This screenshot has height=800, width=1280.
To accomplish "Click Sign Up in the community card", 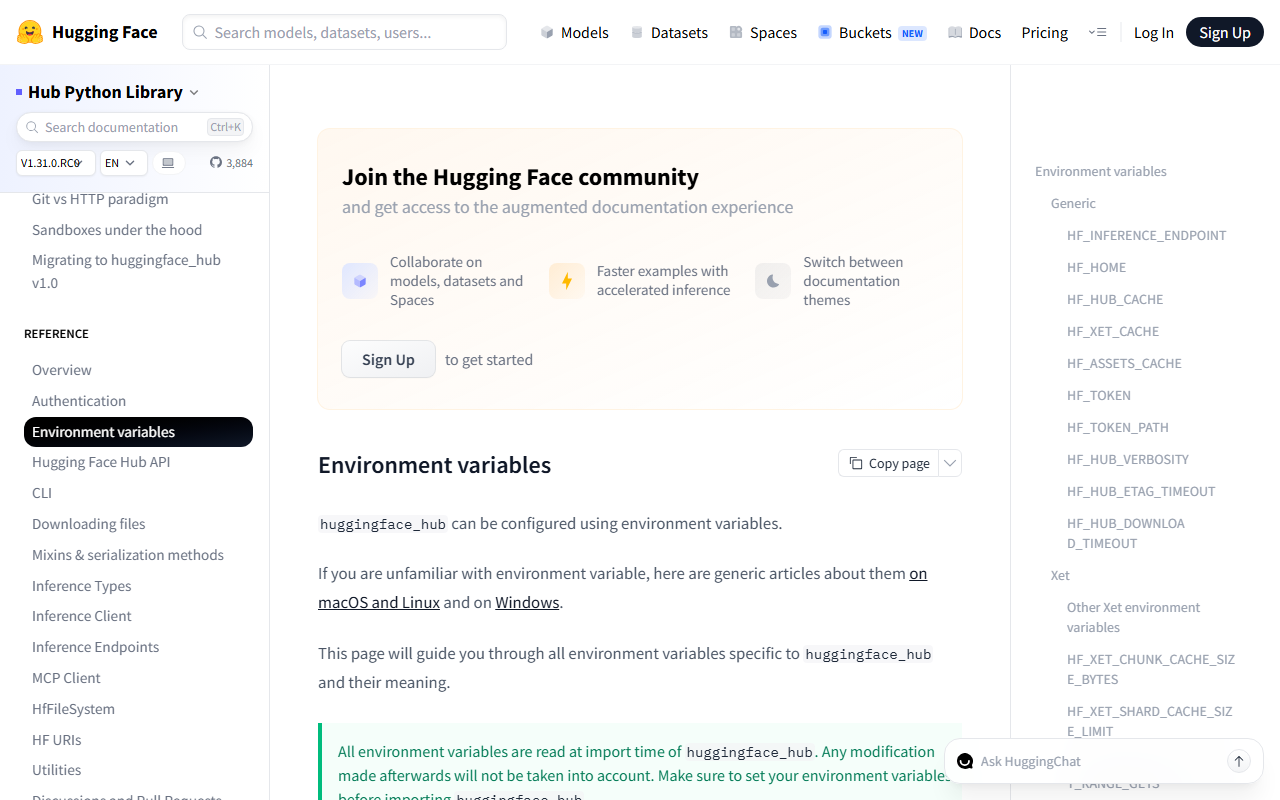I will click(x=388, y=359).
